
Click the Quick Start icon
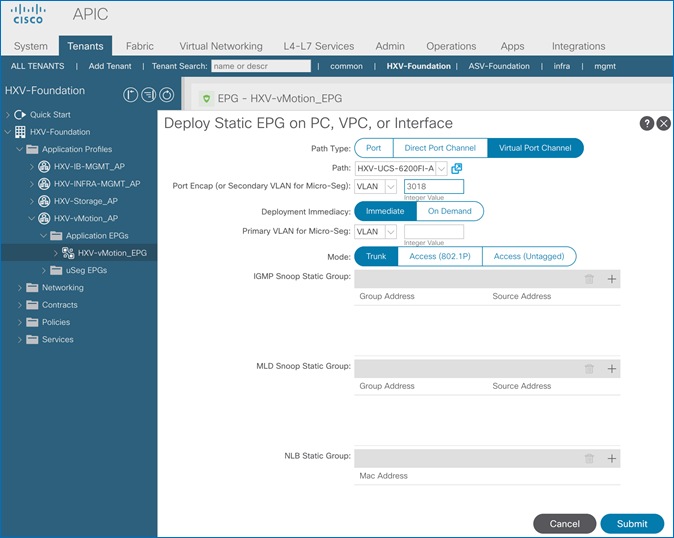click(x=20, y=115)
